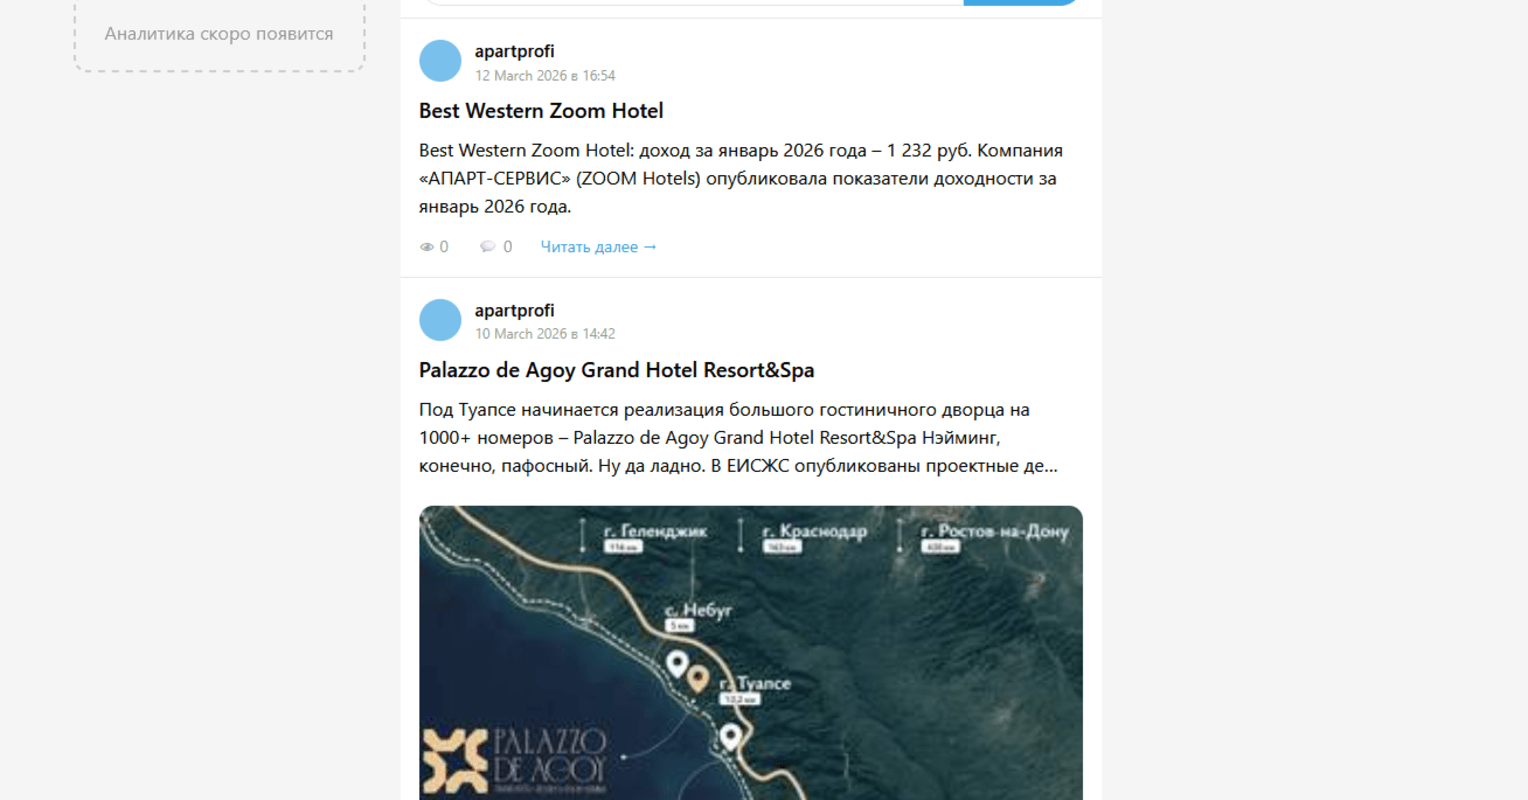Click the gold location pin on the map
The width and height of the screenshot is (1528, 800).
coord(698,679)
